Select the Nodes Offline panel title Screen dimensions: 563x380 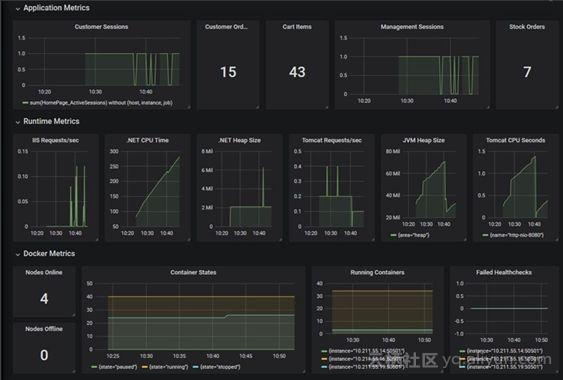point(44,329)
